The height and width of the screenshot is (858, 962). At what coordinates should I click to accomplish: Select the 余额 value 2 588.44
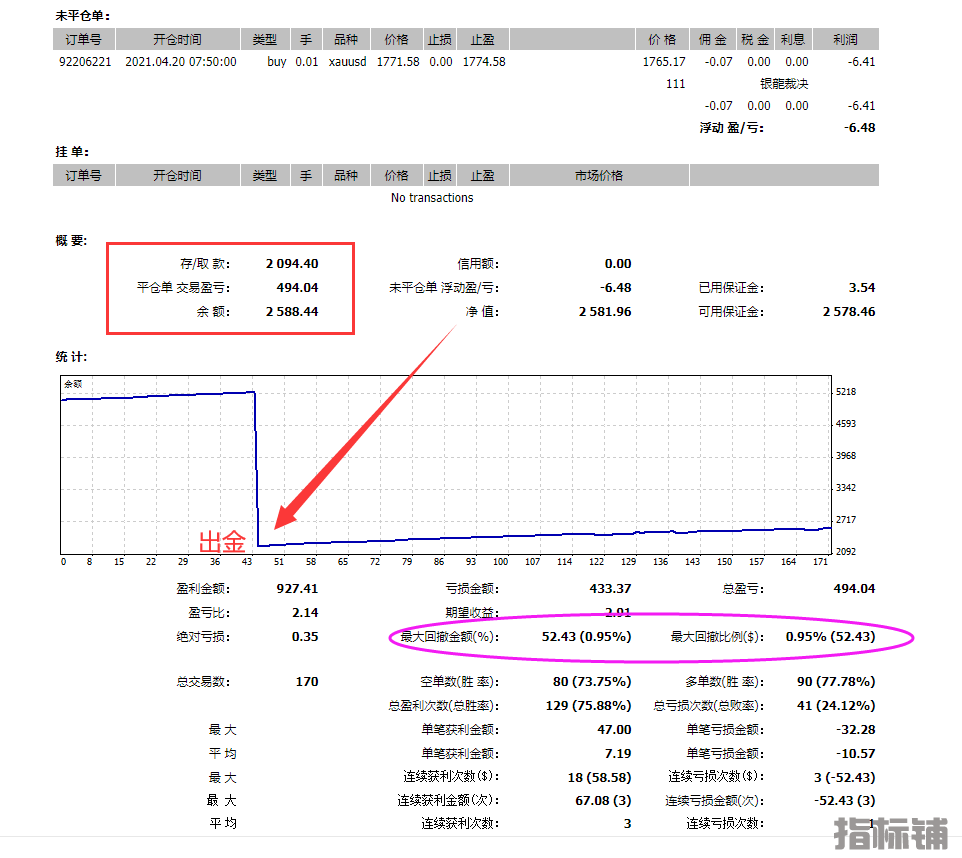click(x=292, y=312)
